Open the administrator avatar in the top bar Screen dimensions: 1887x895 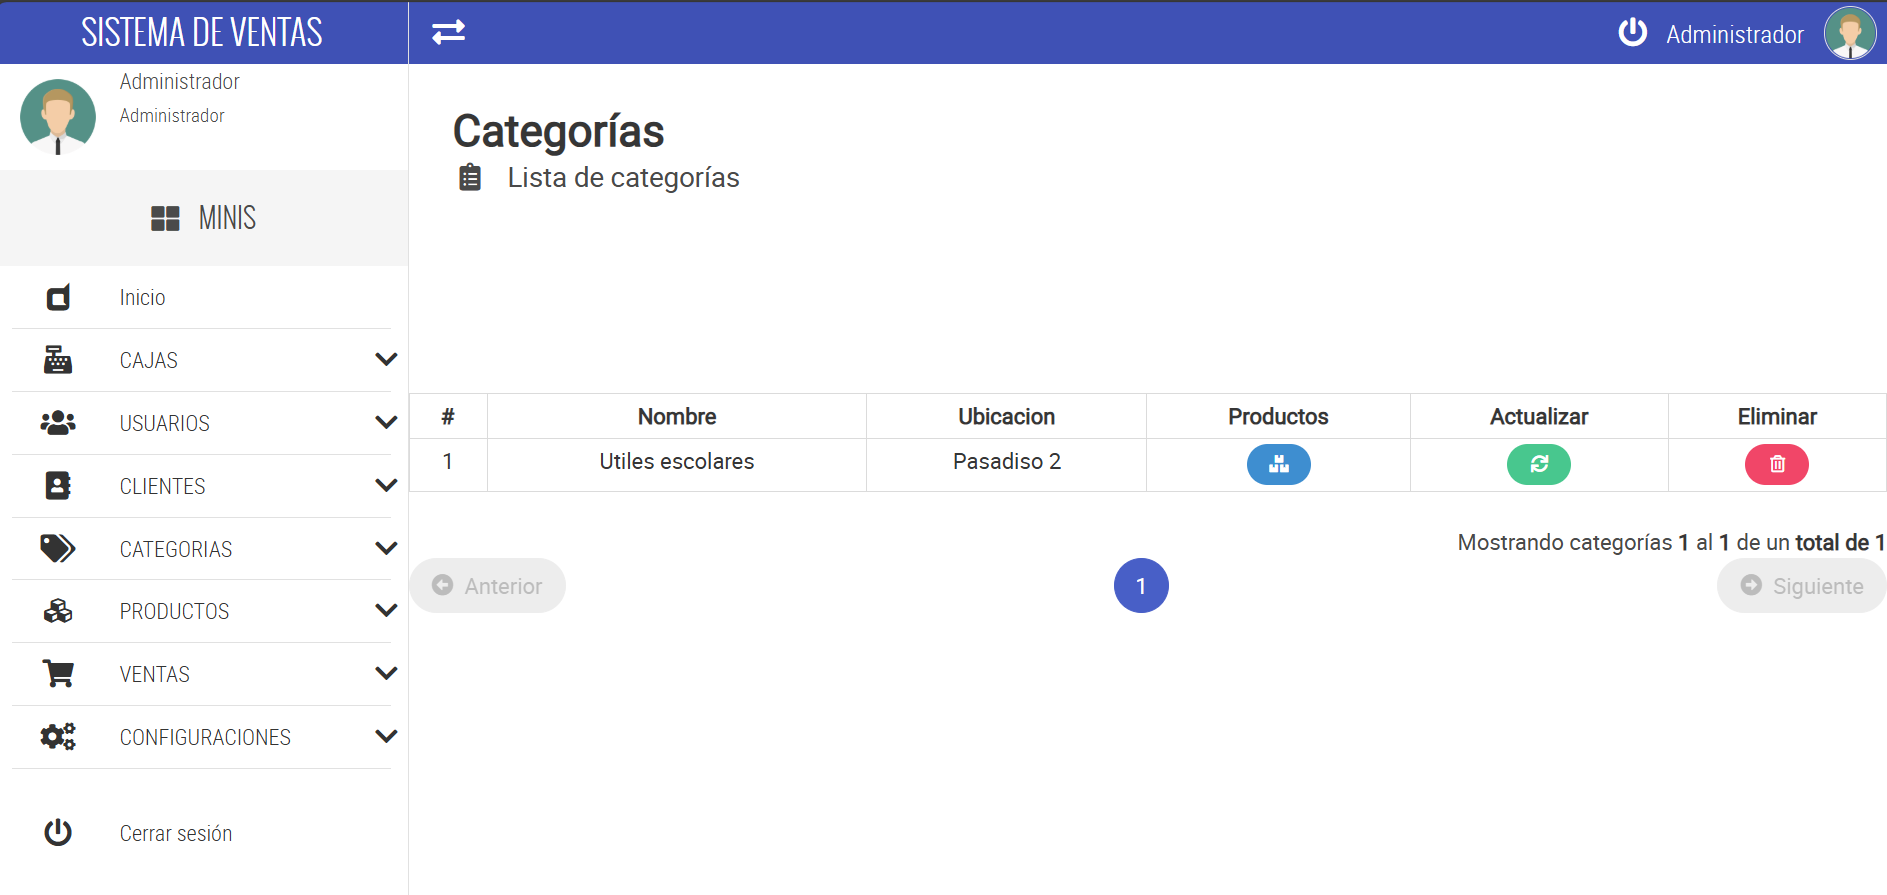pos(1849,33)
